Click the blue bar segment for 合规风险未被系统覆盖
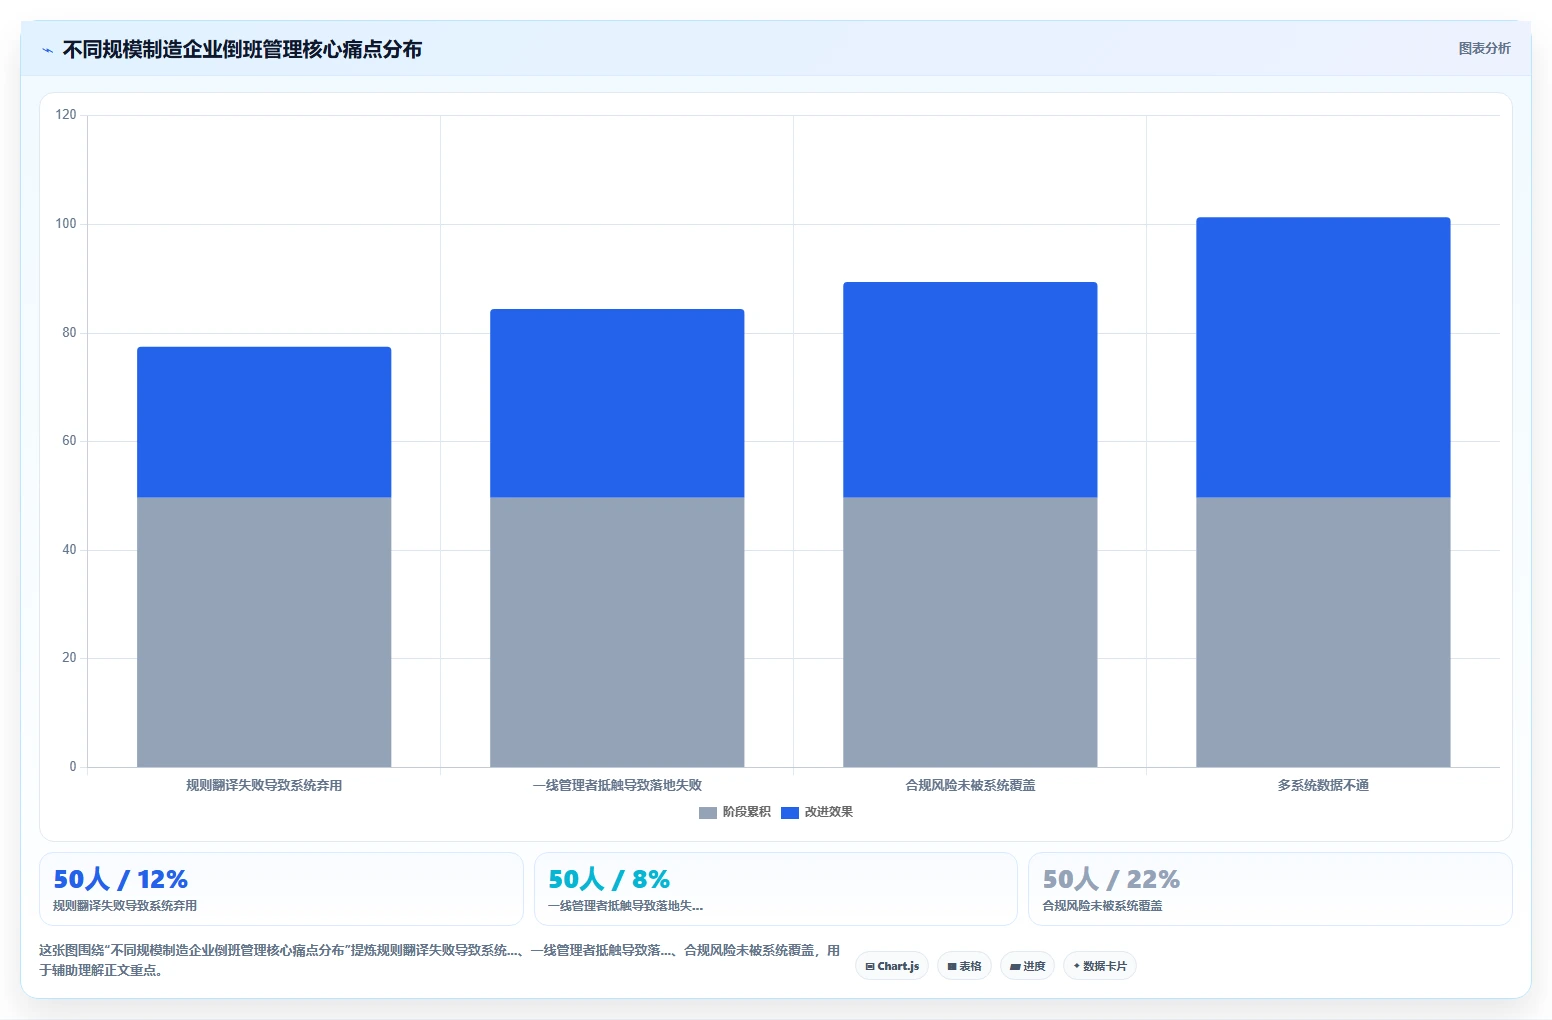The width and height of the screenshot is (1552, 1020). click(x=970, y=390)
